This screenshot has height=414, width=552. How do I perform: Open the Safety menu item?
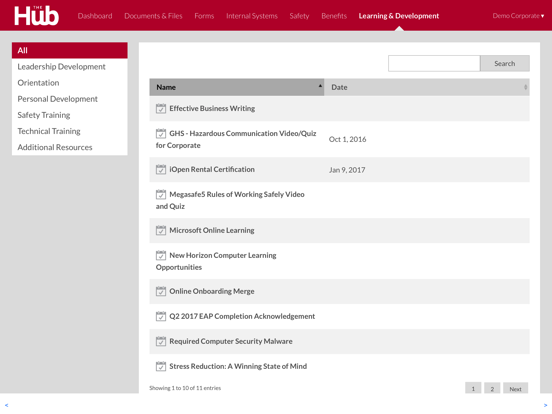pyautogui.click(x=299, y=16)
